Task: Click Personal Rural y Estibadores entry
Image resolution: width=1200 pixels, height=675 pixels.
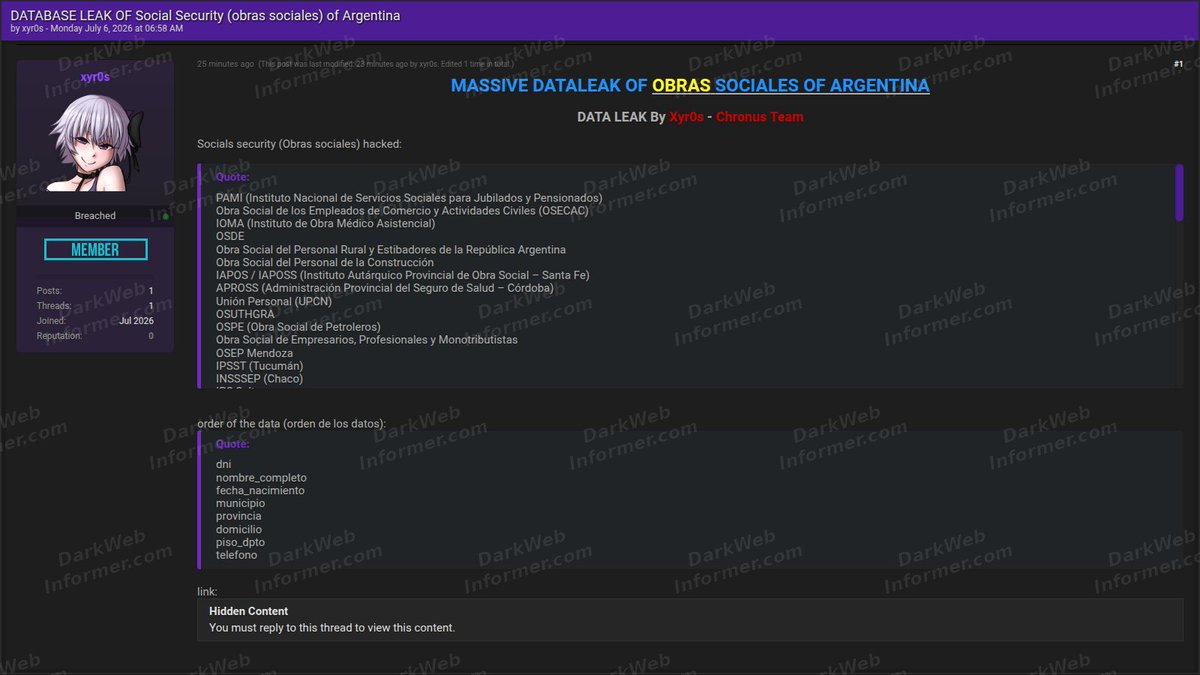Action: 391,250
